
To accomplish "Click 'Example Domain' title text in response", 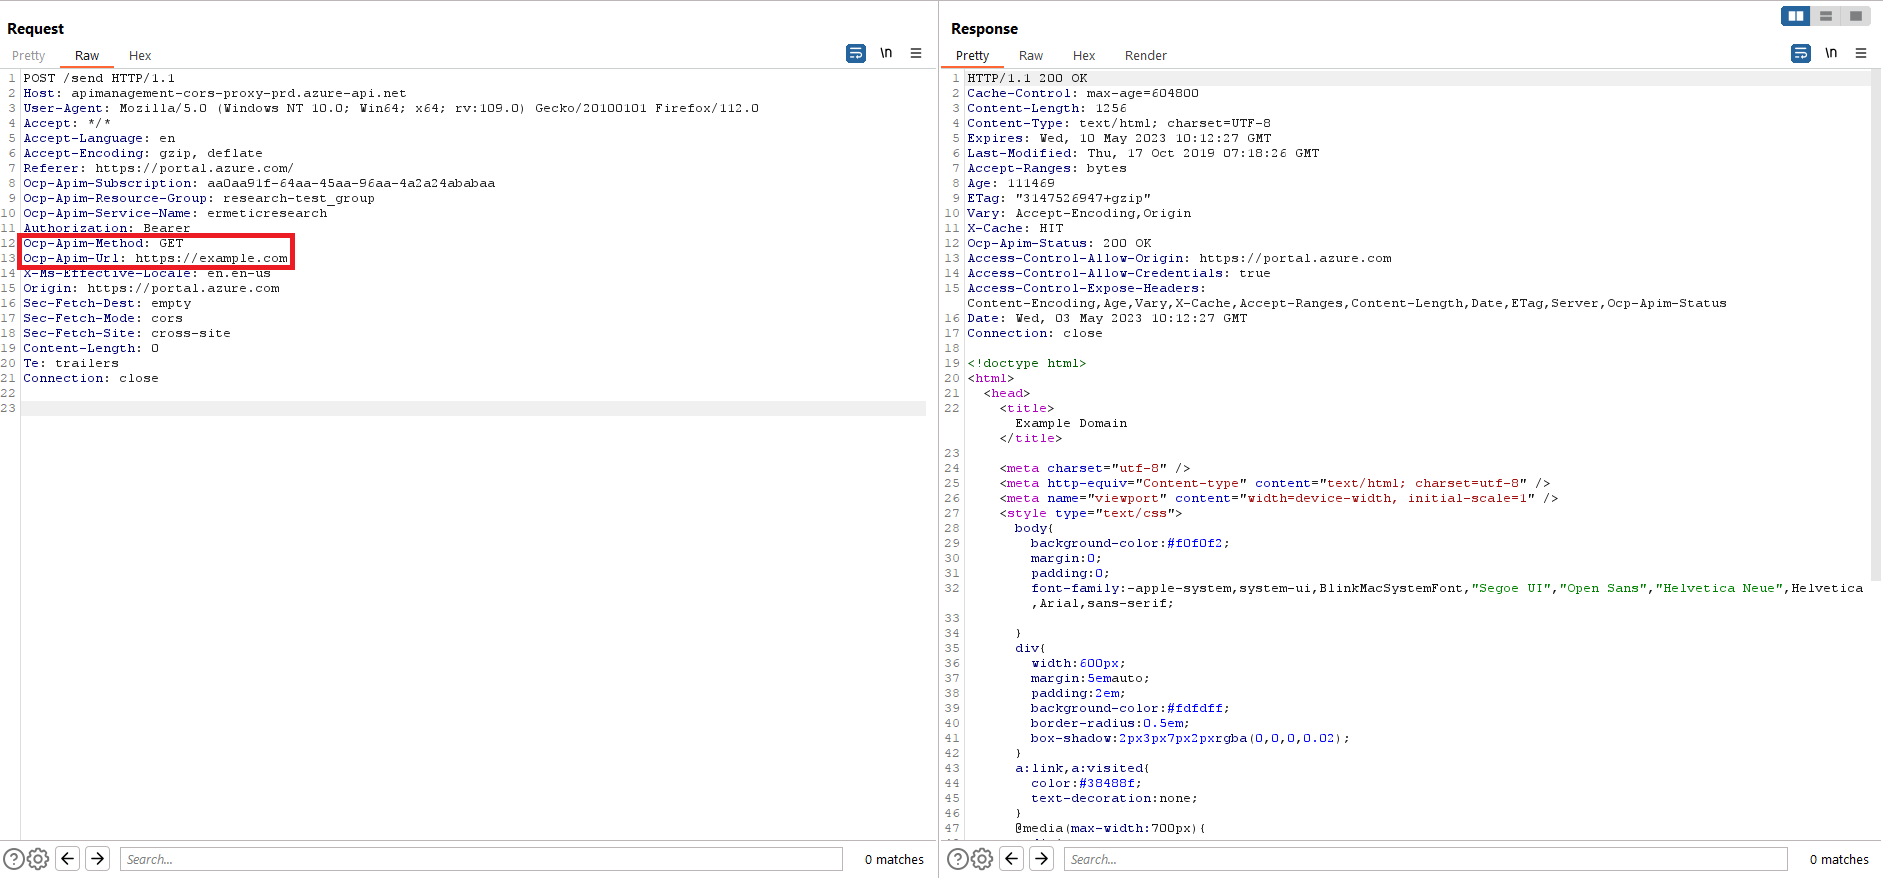I will [1071, 423].
